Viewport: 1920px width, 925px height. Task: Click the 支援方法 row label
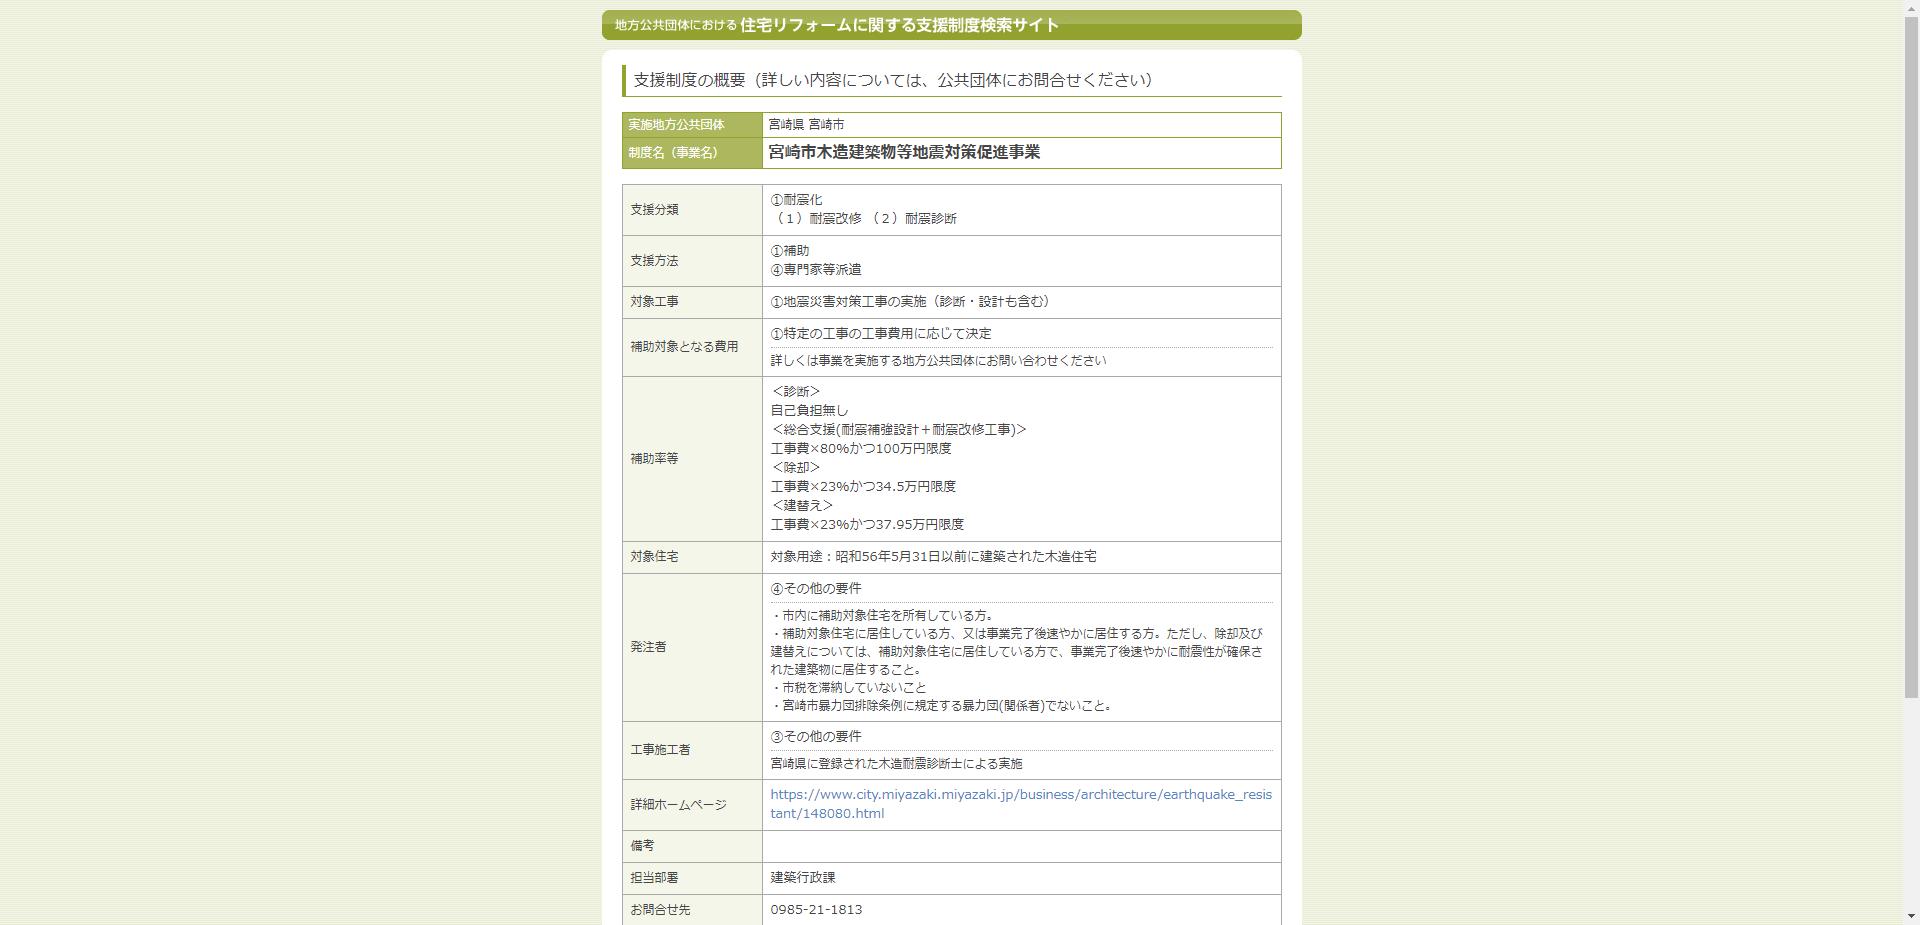(654, 260)
